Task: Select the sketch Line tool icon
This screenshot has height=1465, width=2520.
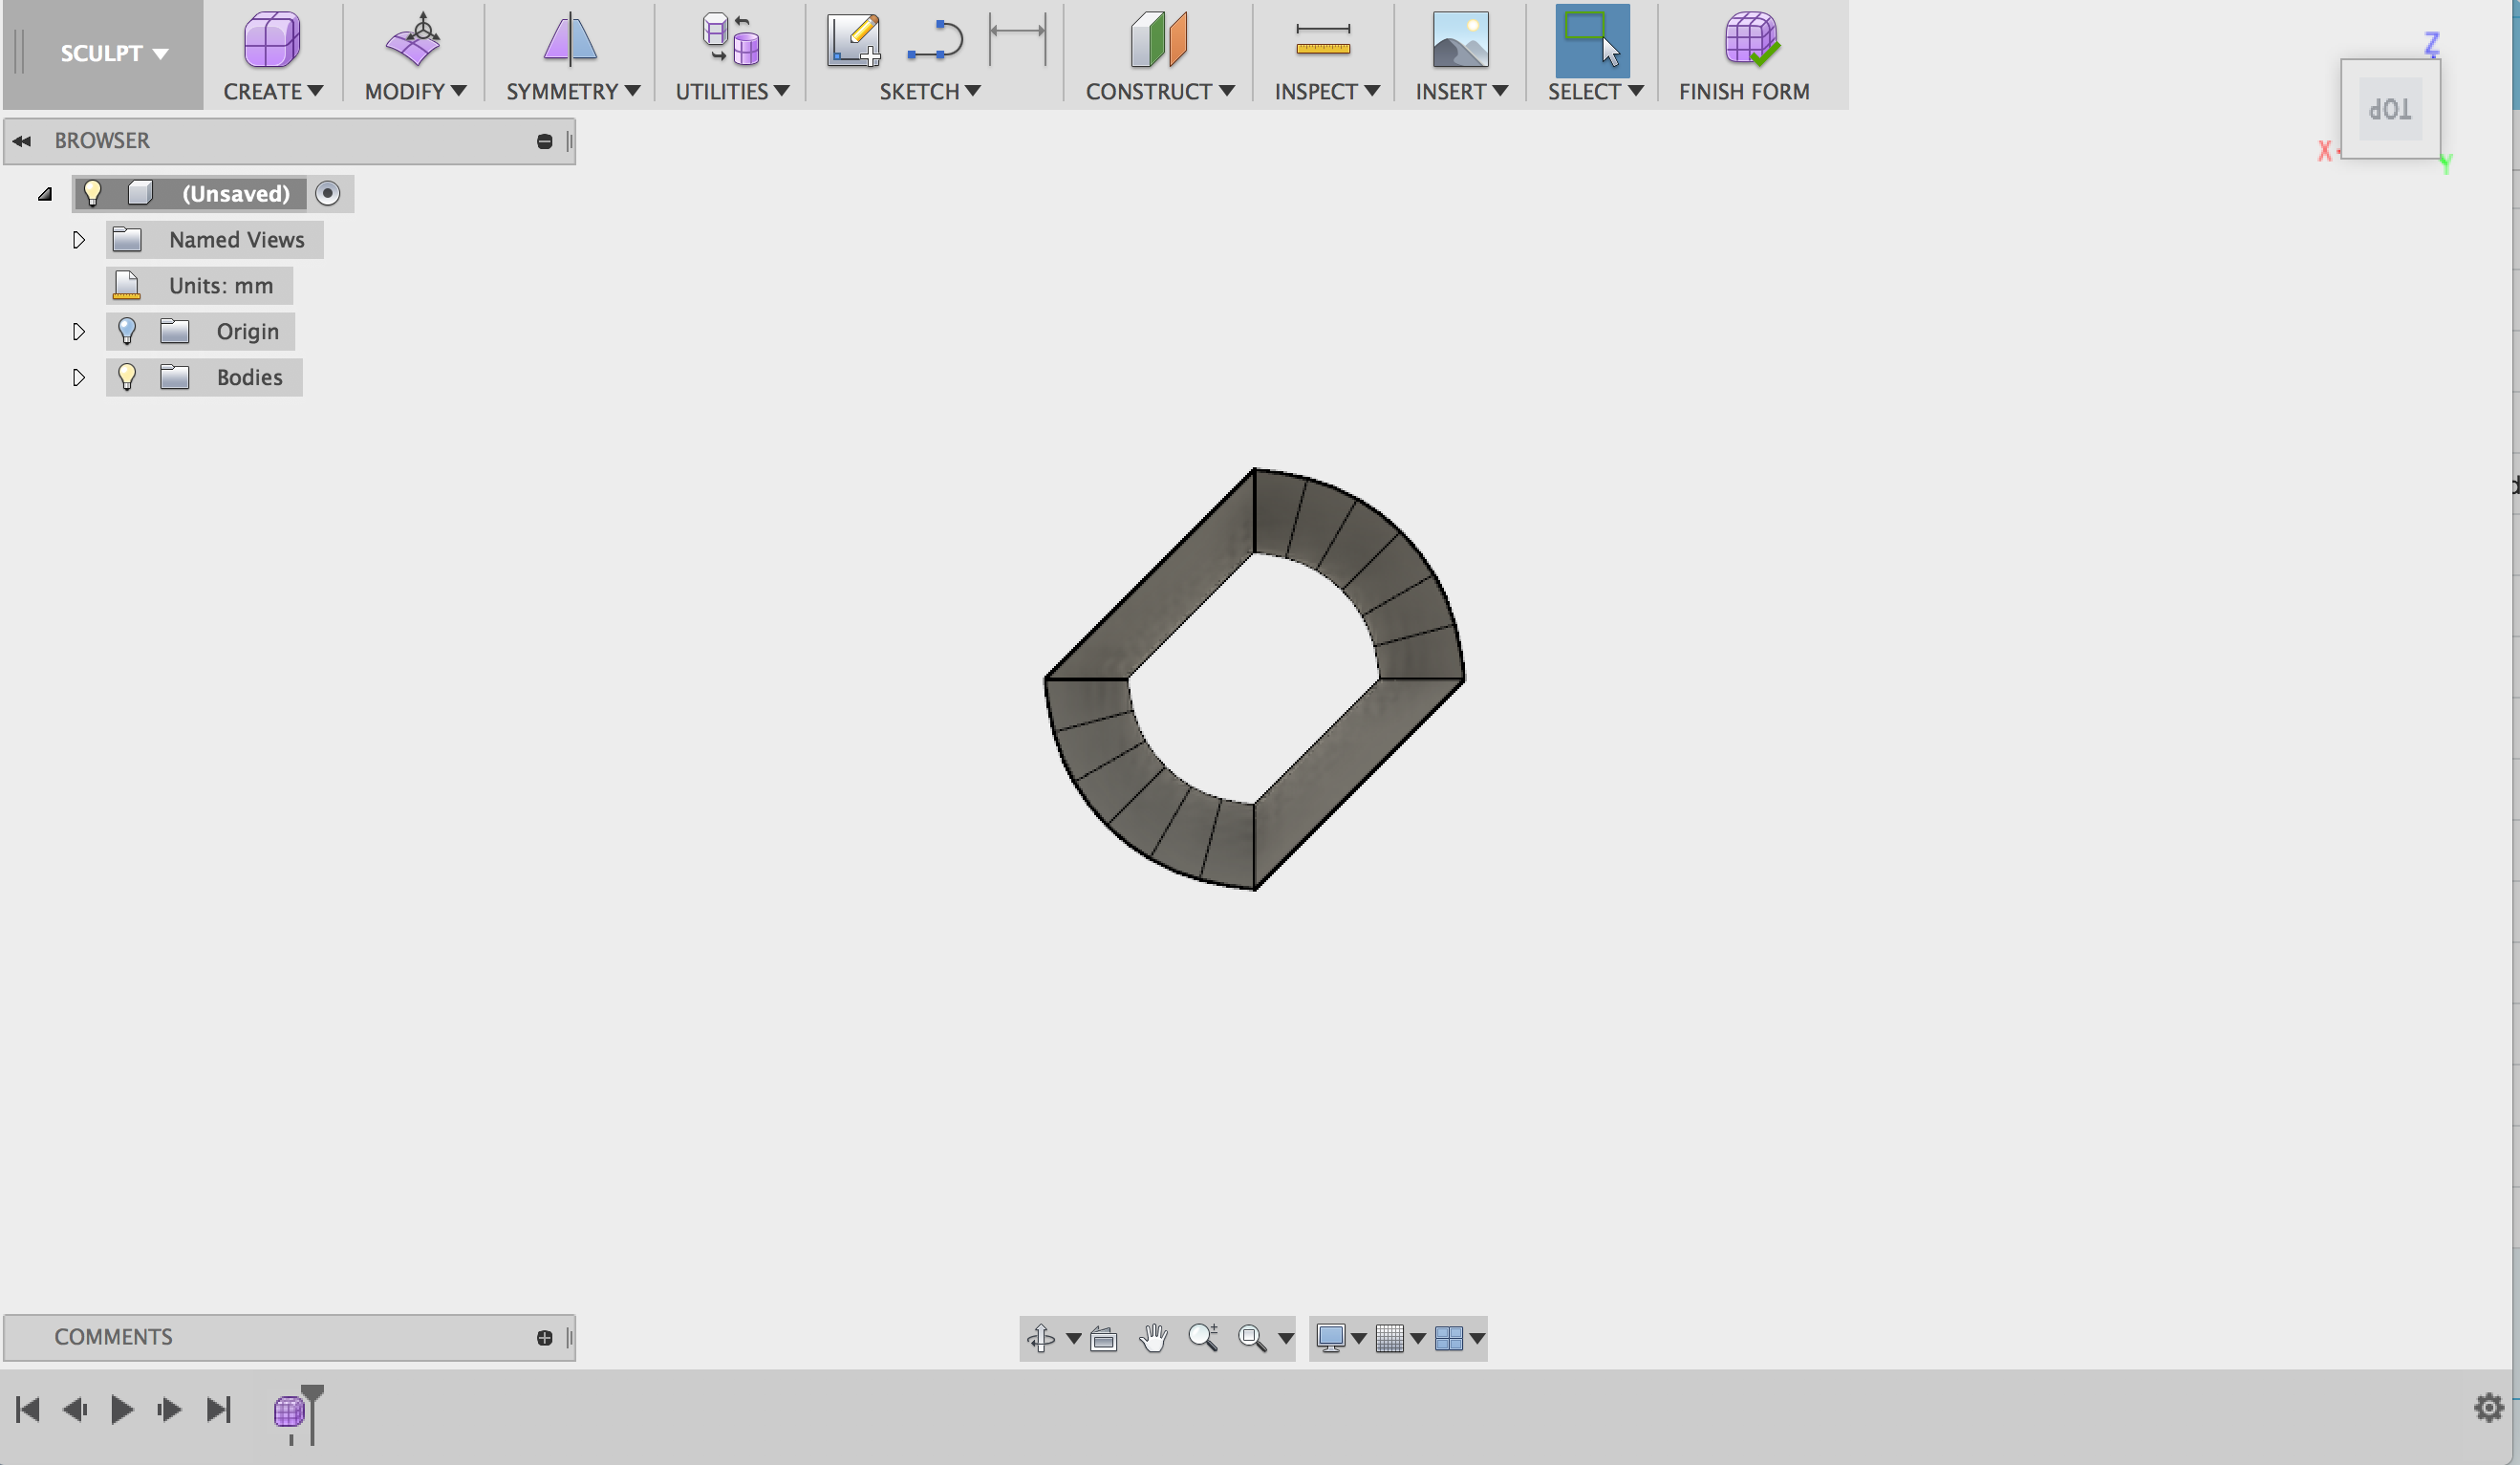Action: (935, 40)
